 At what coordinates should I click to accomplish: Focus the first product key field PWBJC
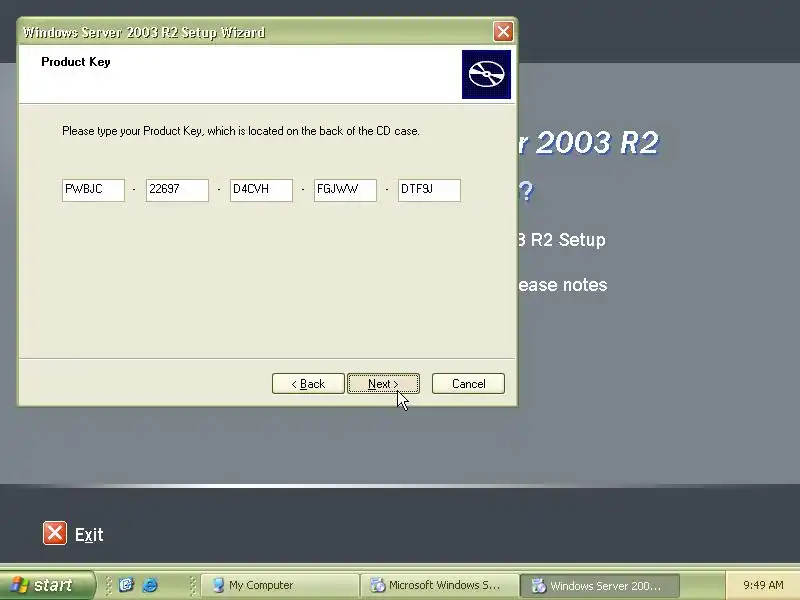pos(93,190)
